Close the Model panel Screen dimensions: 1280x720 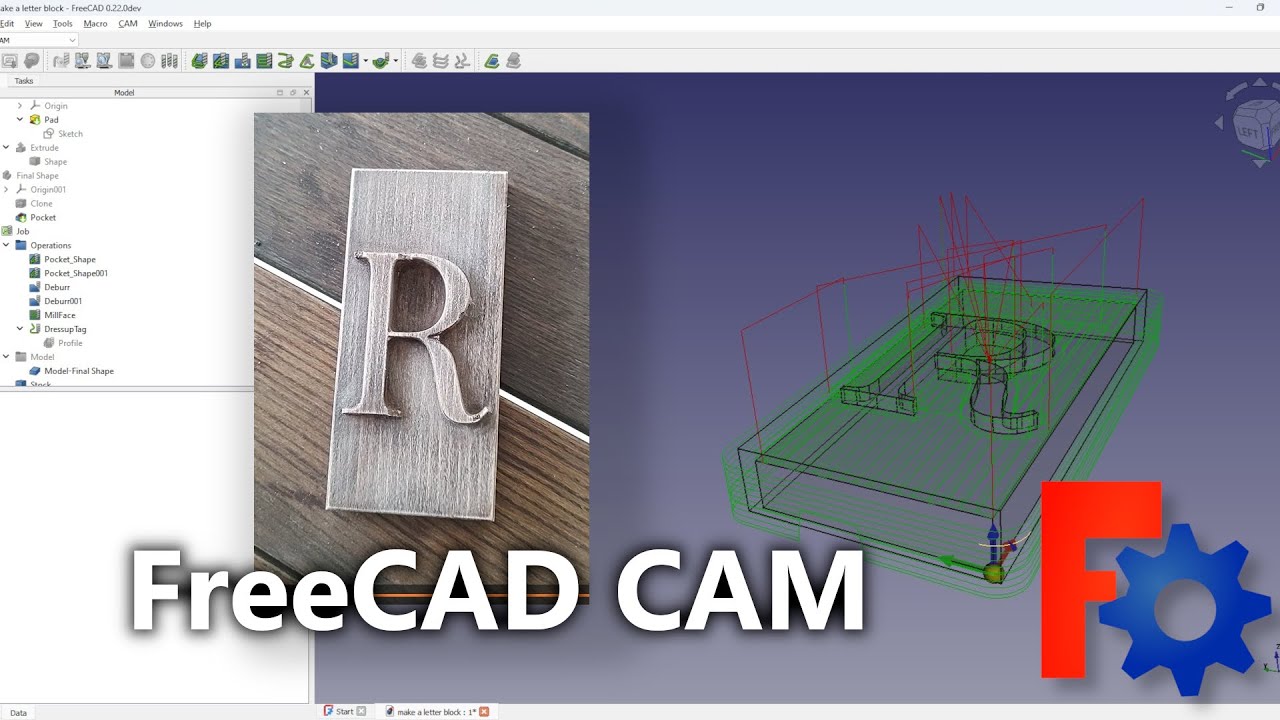(306, 92)
